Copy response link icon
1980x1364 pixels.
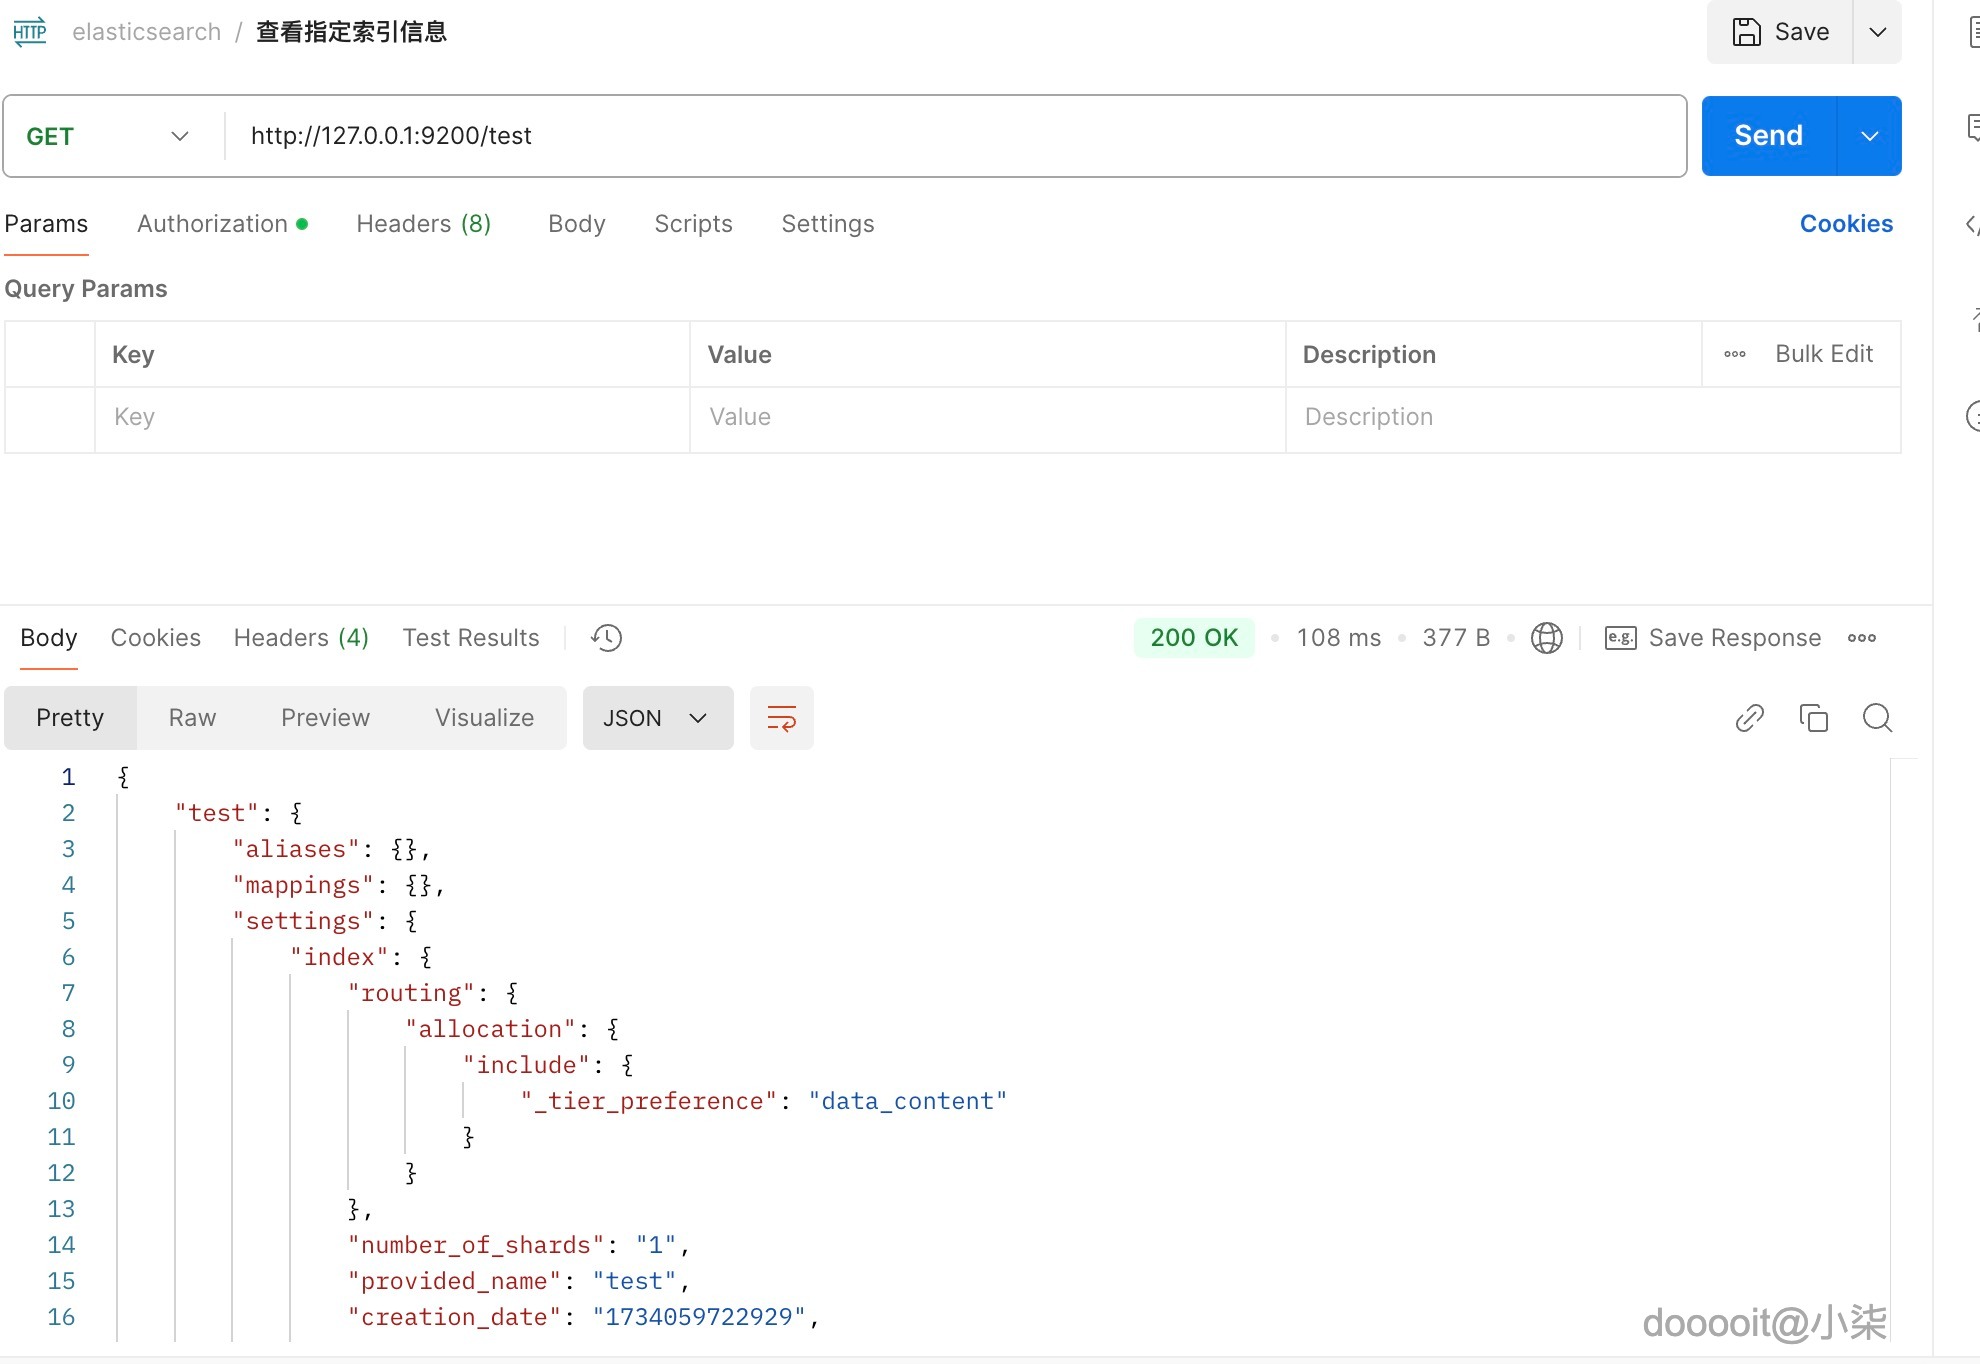[1749, 718]
